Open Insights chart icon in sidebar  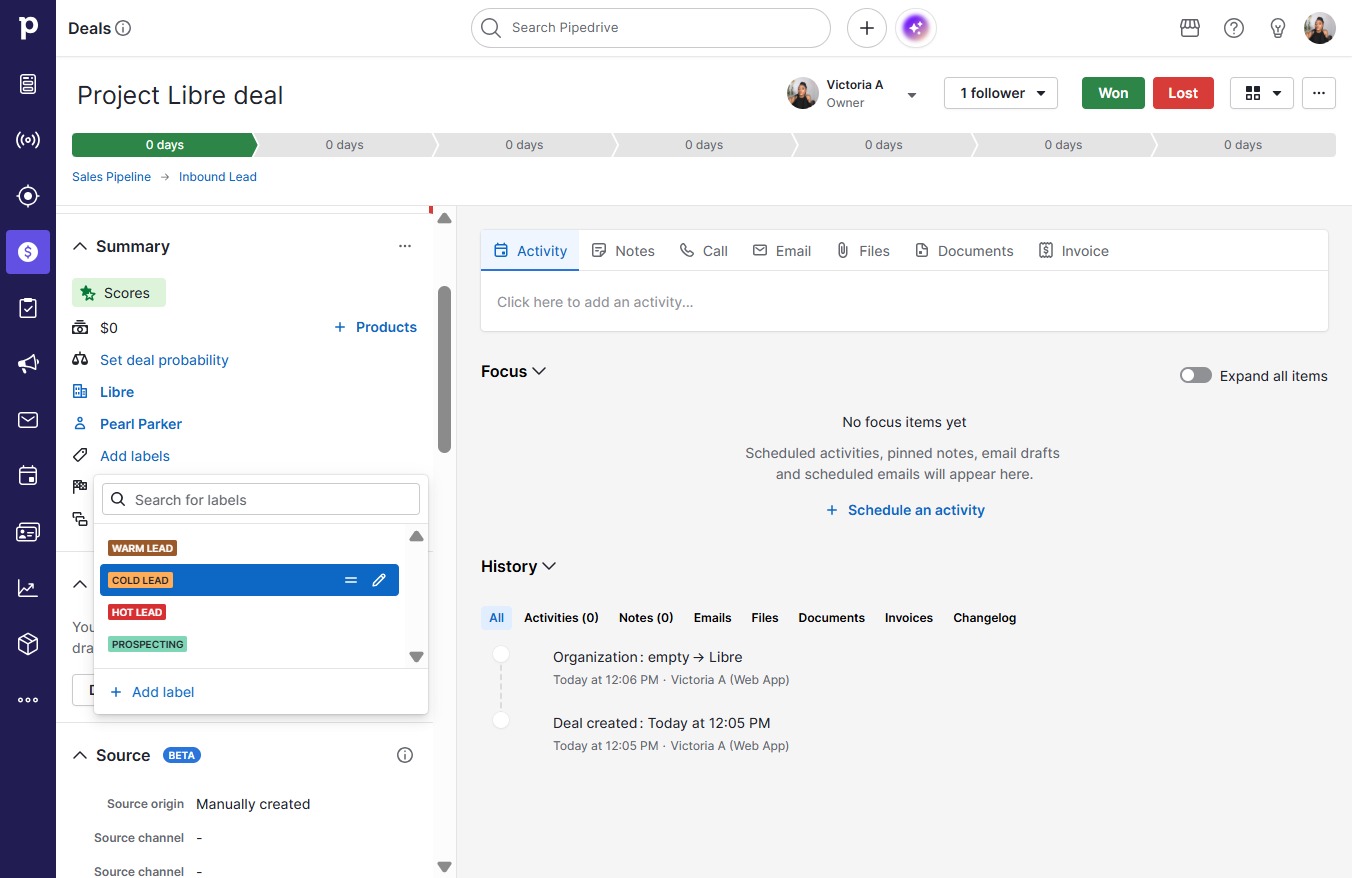(x=28, y=588)
